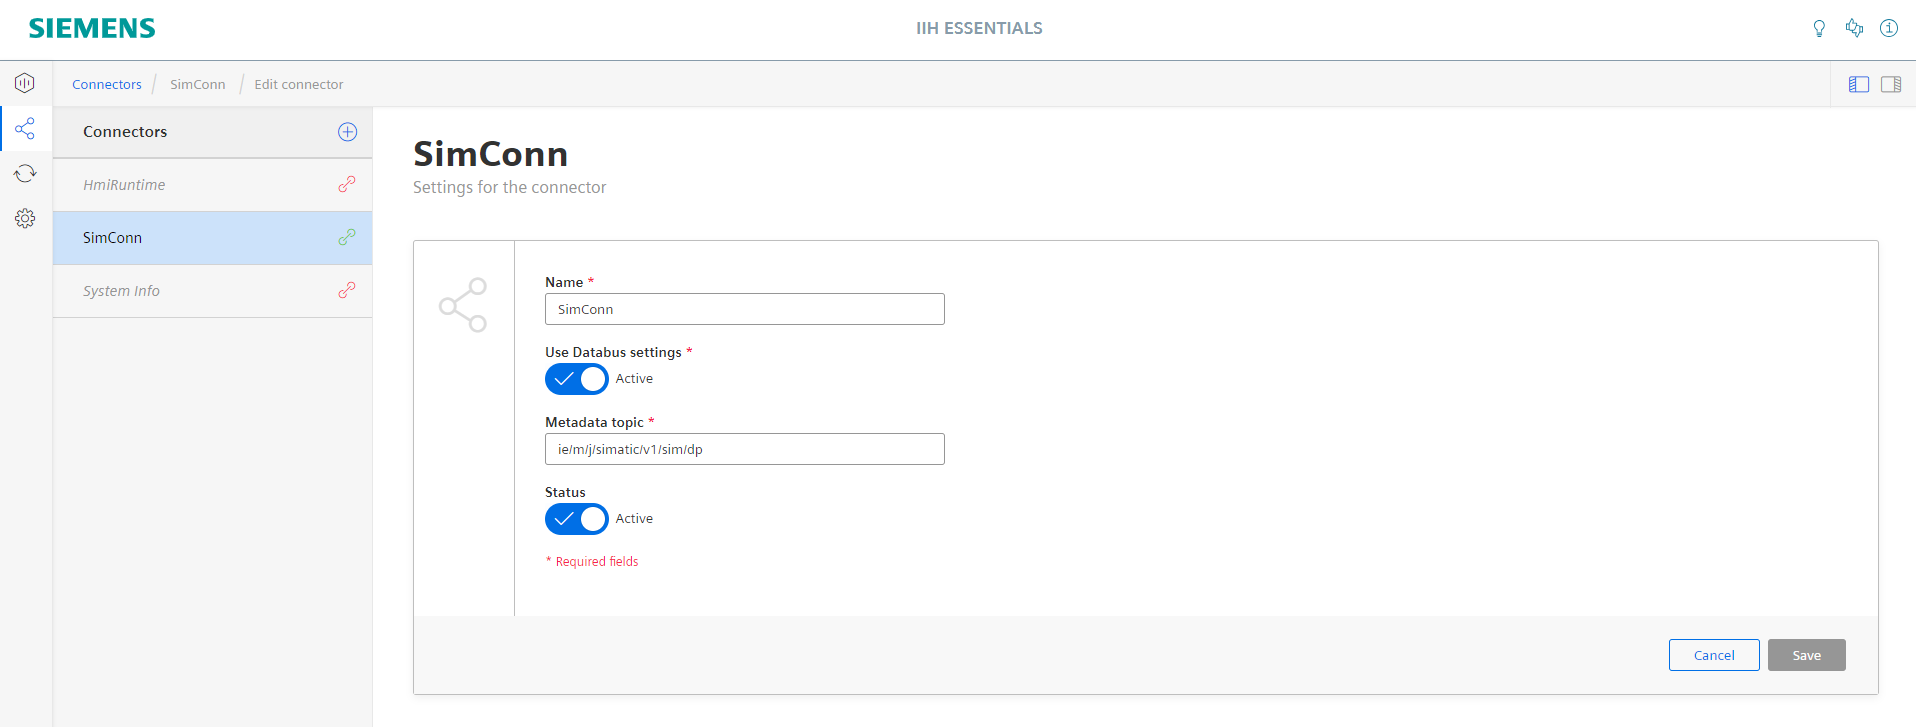Select SimConn in connectors list
The width and height of the screenshot is (1916, 727).
pyautogui.click(x=213, y=238)
